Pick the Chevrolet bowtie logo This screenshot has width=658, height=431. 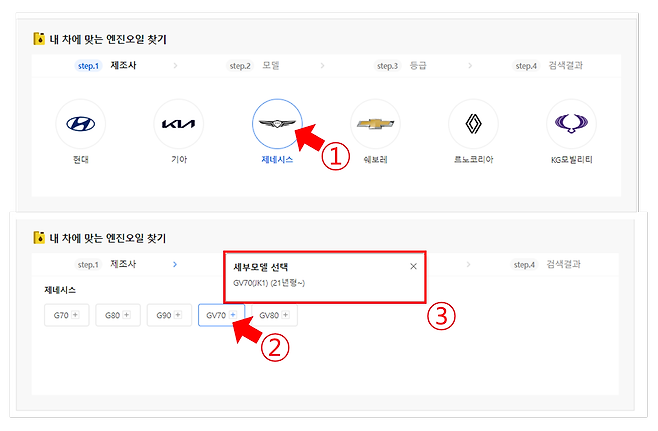click(375, 124)
